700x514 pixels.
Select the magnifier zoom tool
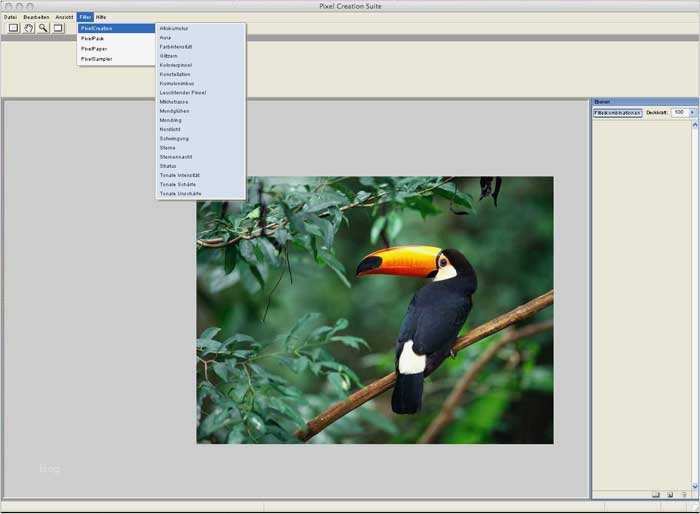[x=43, y=28]
